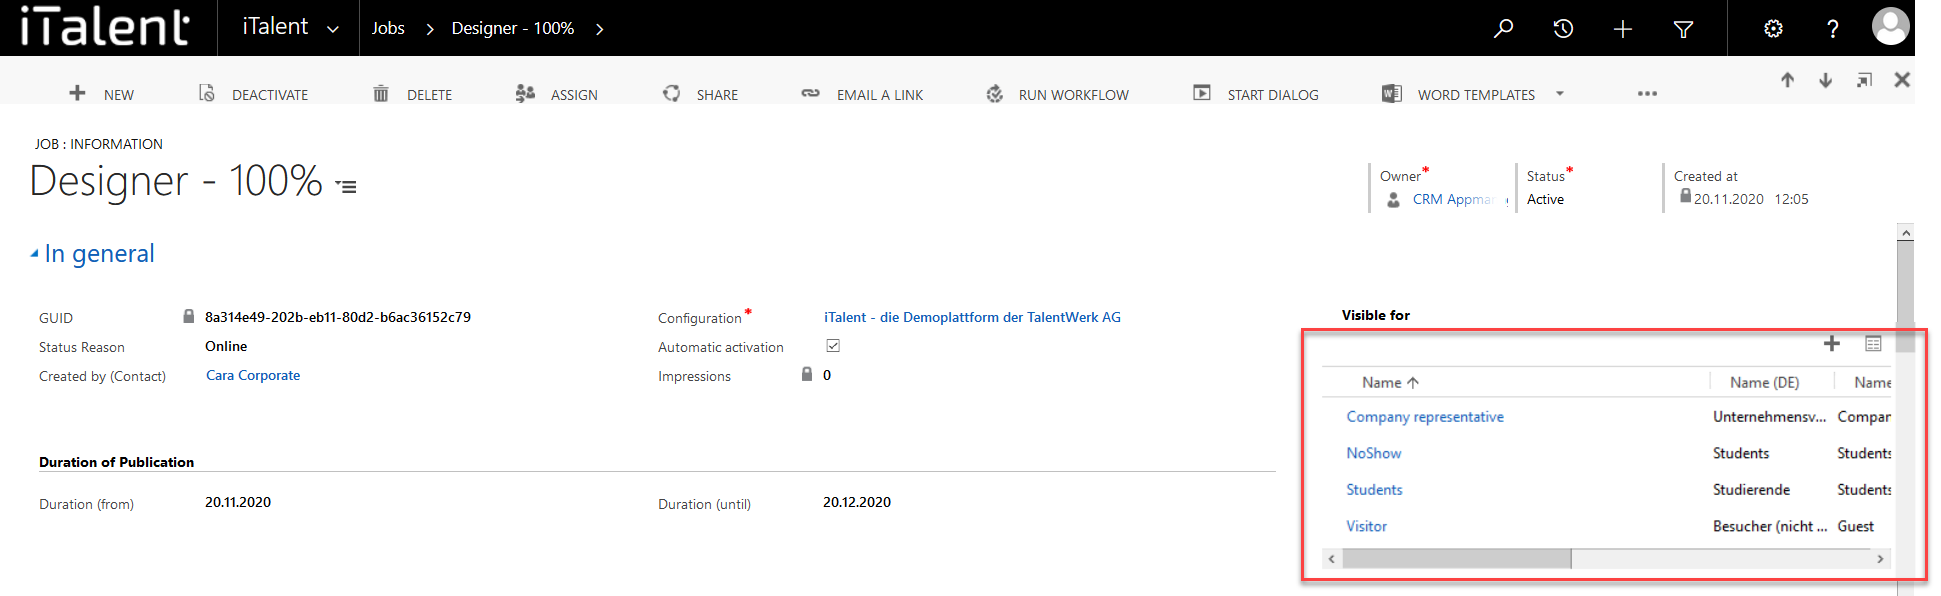1941x596 pixels.
Task: Open recently viewed history icon
Action: pos(1563,28)
